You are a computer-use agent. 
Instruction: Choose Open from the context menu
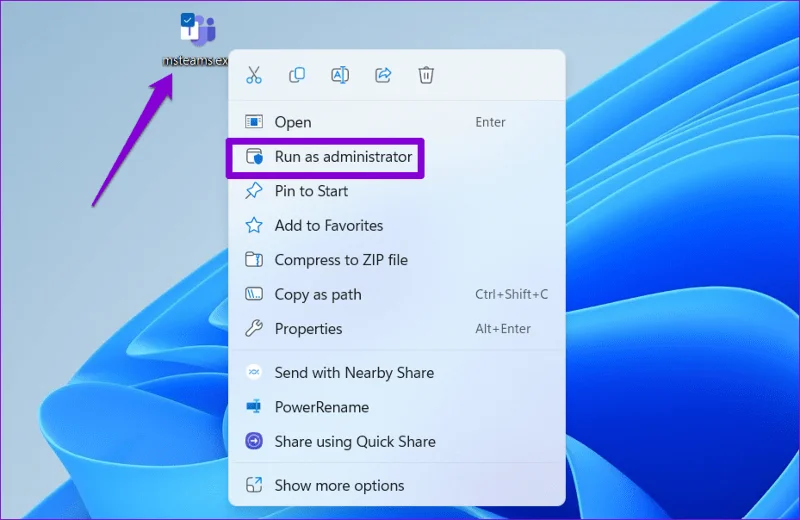[x=397, y=122]
